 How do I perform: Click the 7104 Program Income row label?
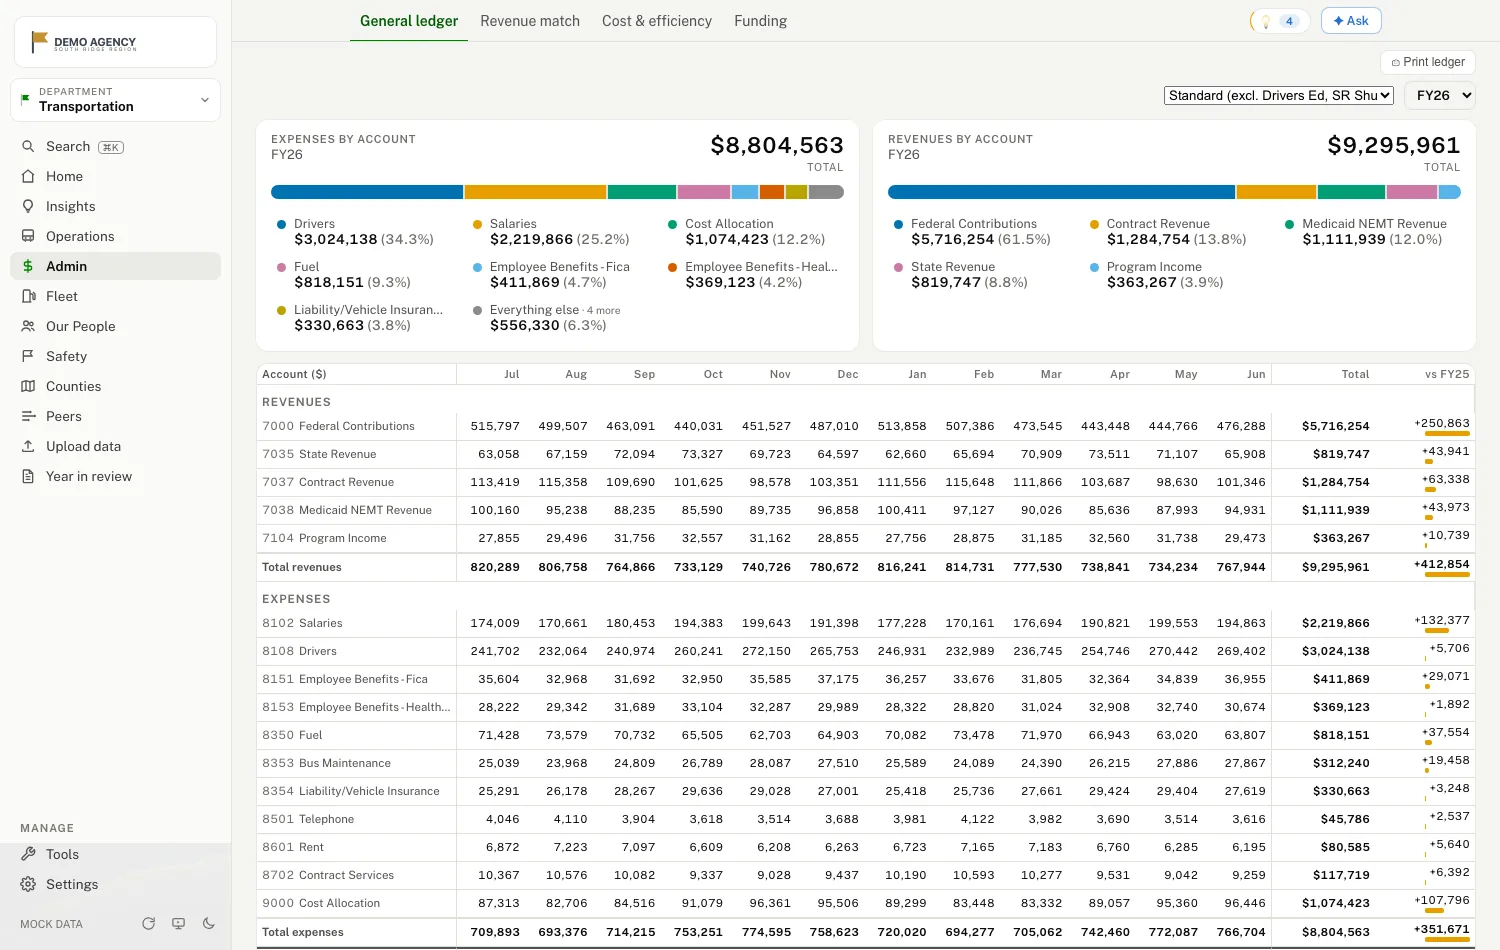(324, 538)
